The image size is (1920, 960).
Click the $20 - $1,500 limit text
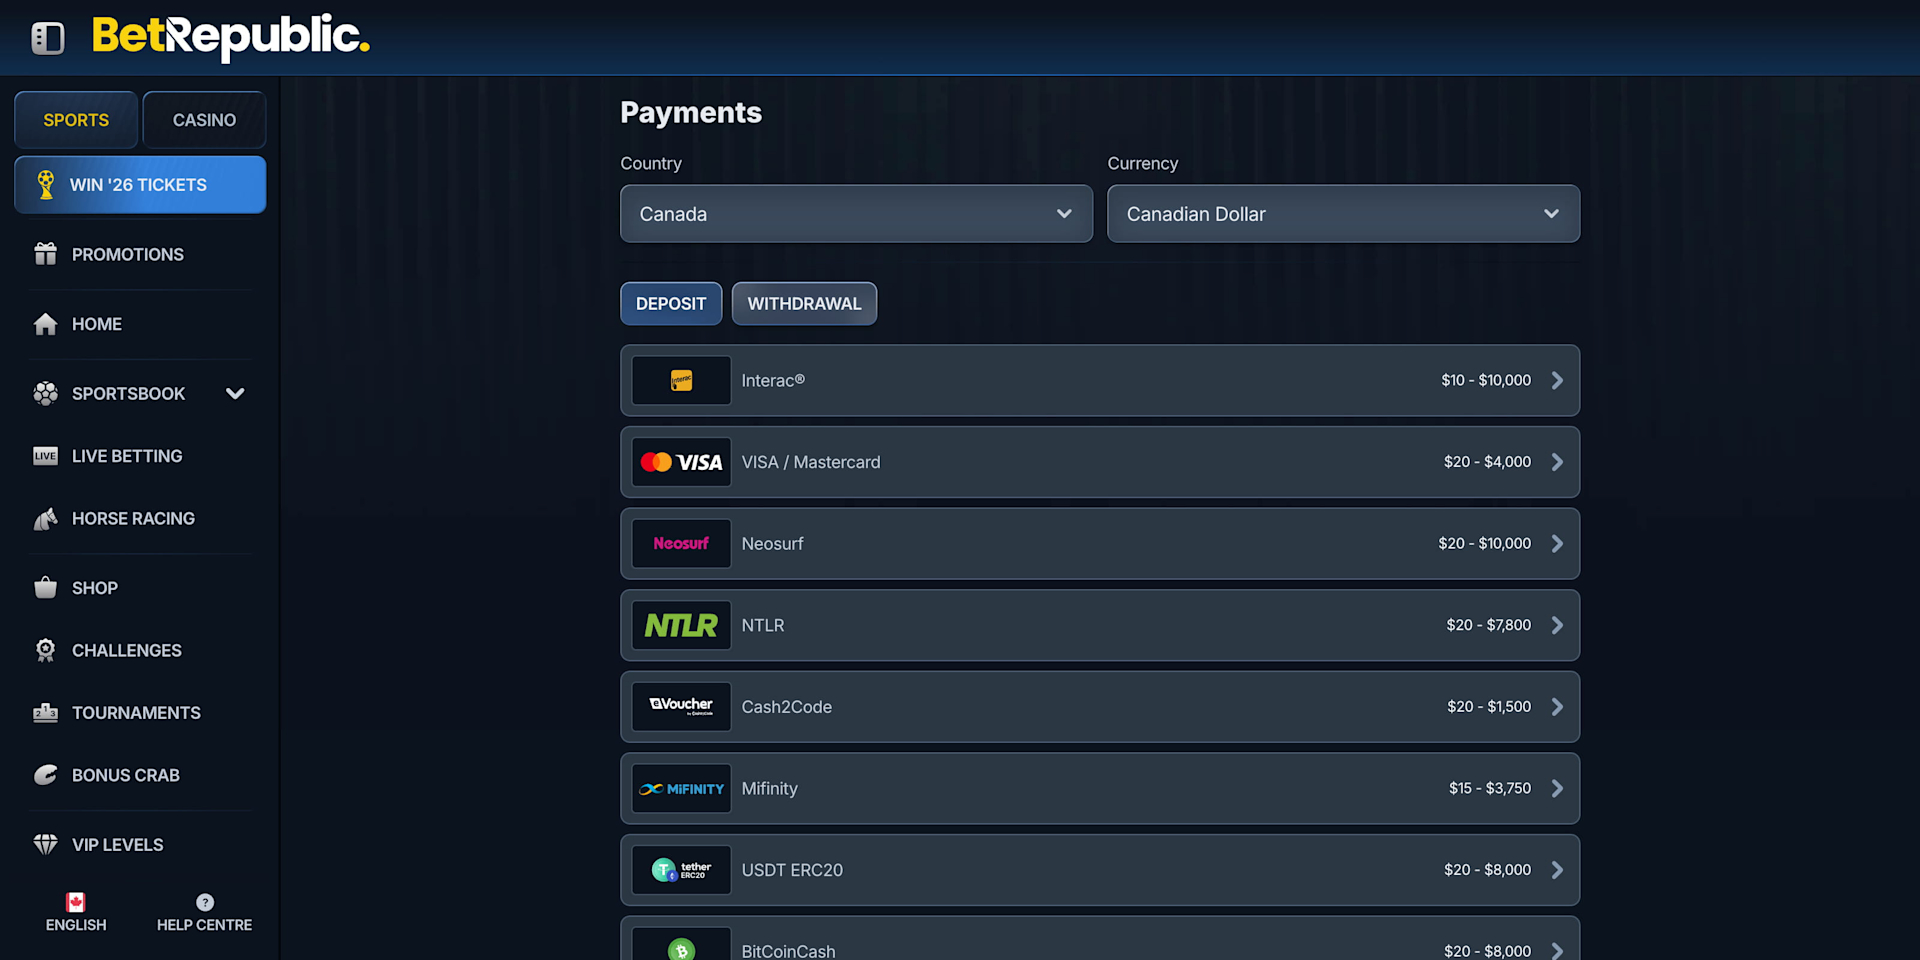pyautogui.click(x=1489, y=707)
